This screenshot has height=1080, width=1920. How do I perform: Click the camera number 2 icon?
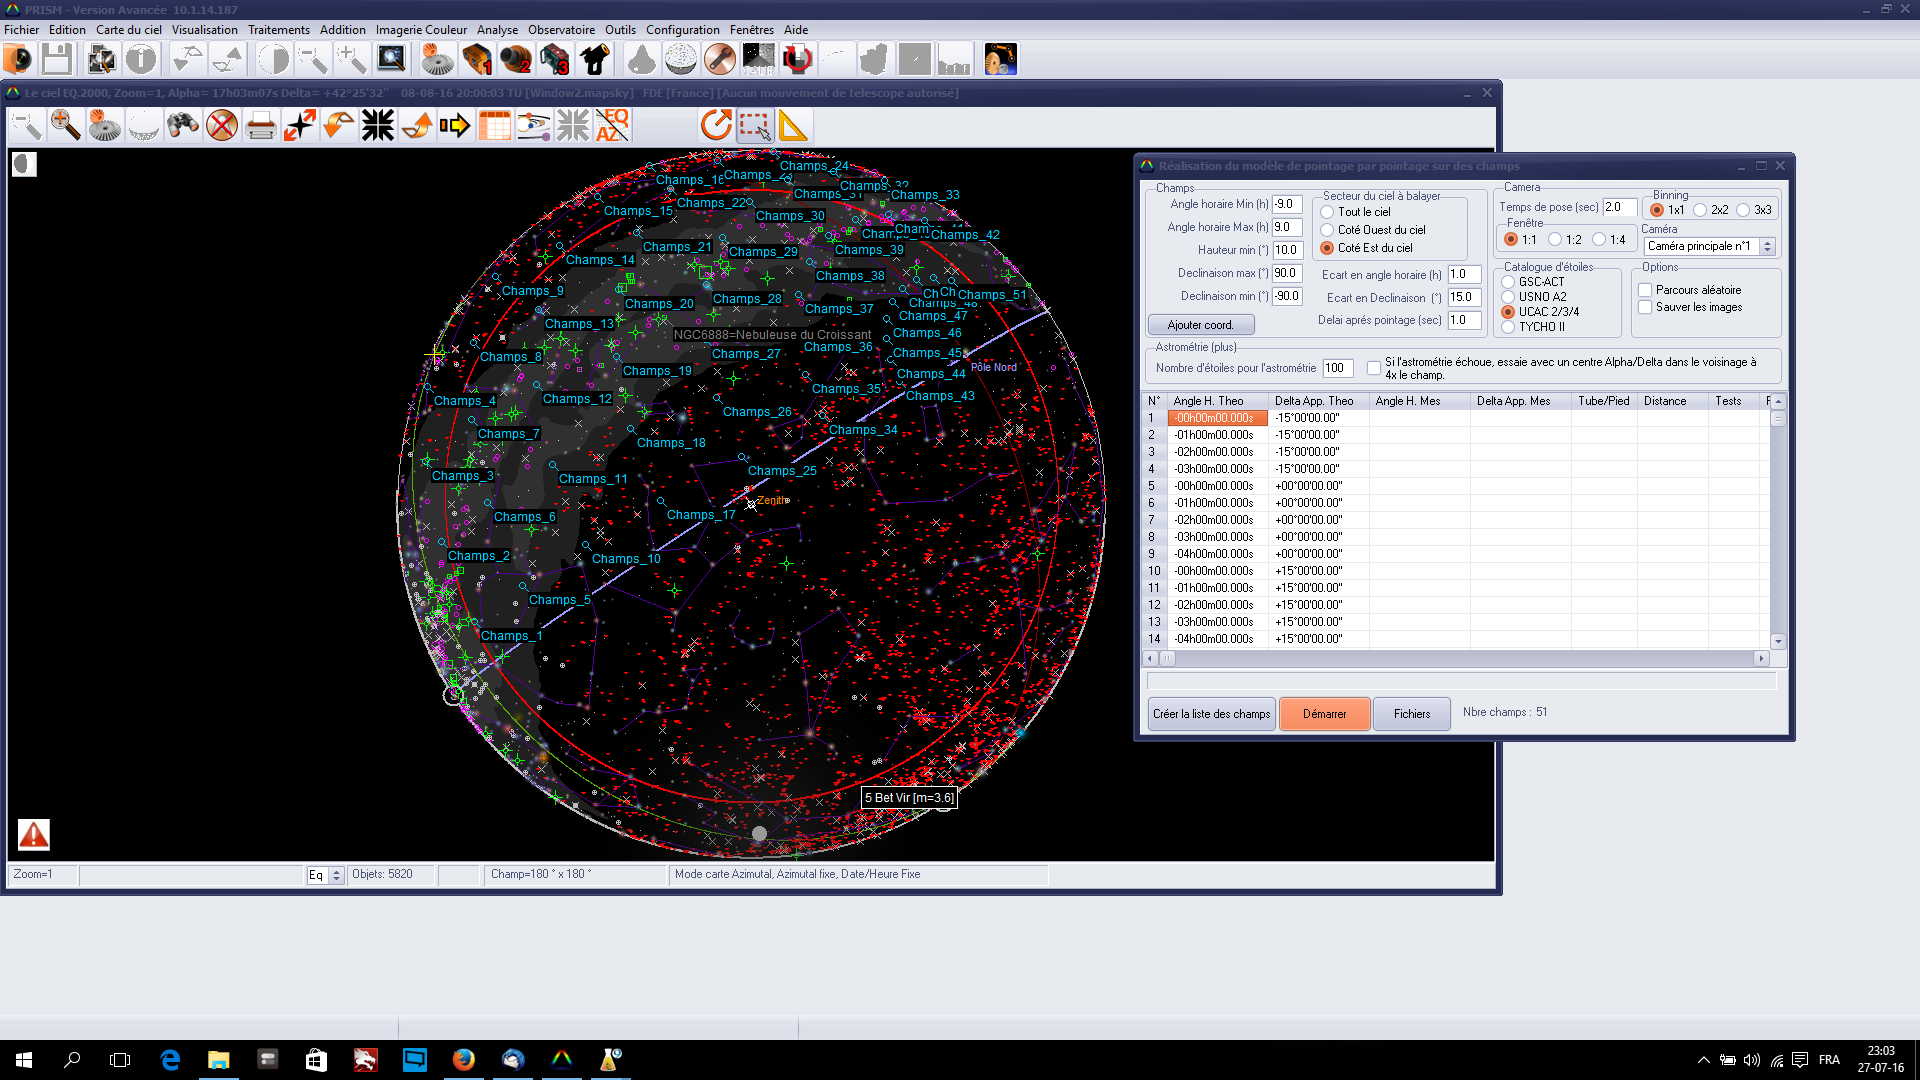point(516,60)
